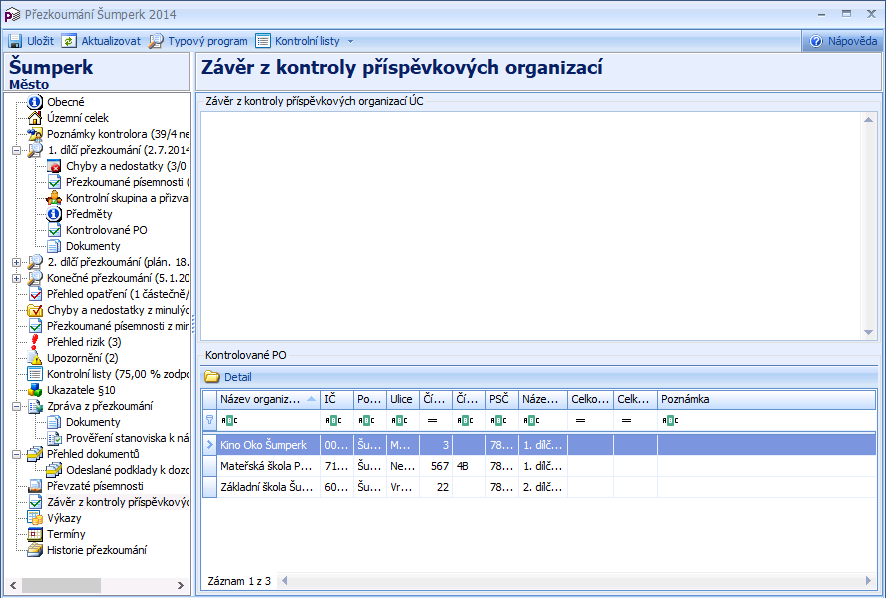This screenshot has width=886, height=598.
Task: Select Závěr z kontroly příspěvkových tree item
Action: tap(118, 502)
